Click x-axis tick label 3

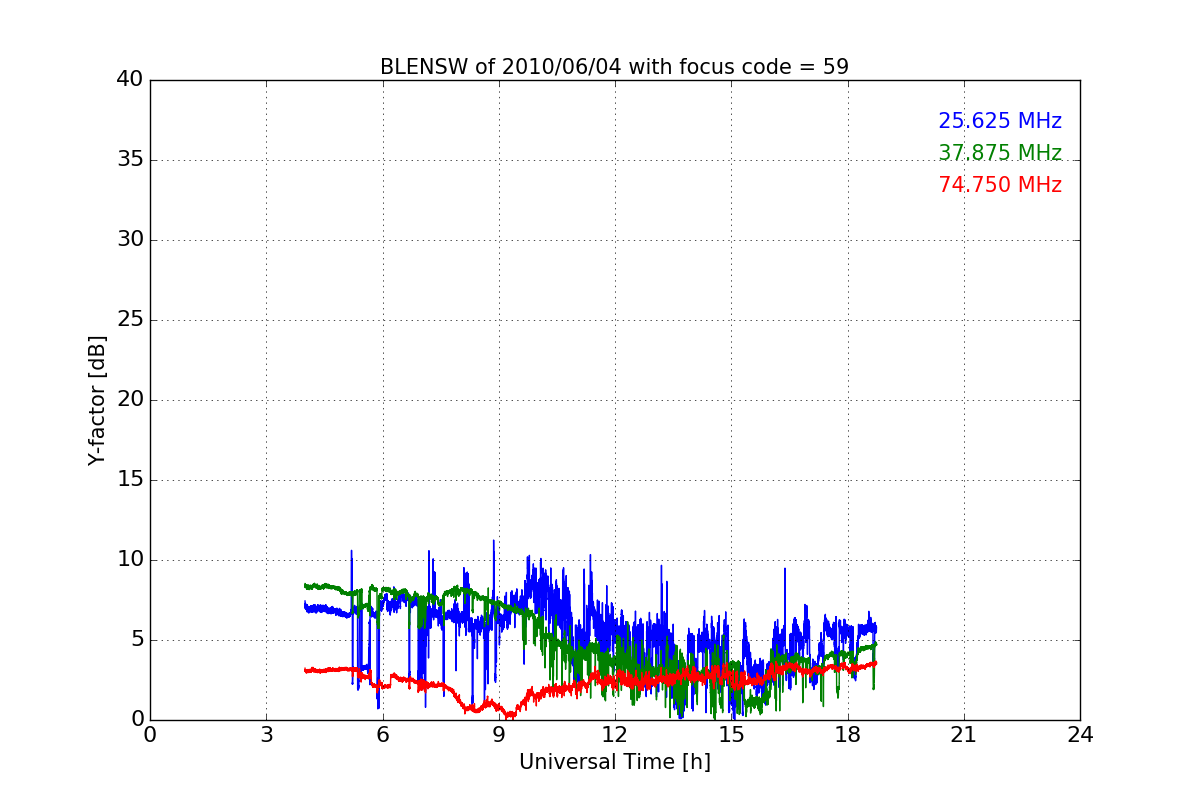(266, 735)
